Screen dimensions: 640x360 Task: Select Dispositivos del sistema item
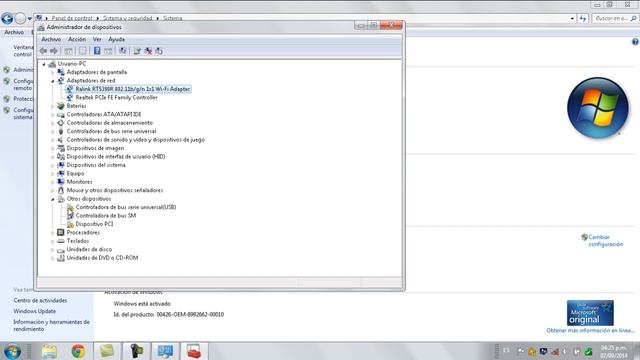(x=96, y=165)
